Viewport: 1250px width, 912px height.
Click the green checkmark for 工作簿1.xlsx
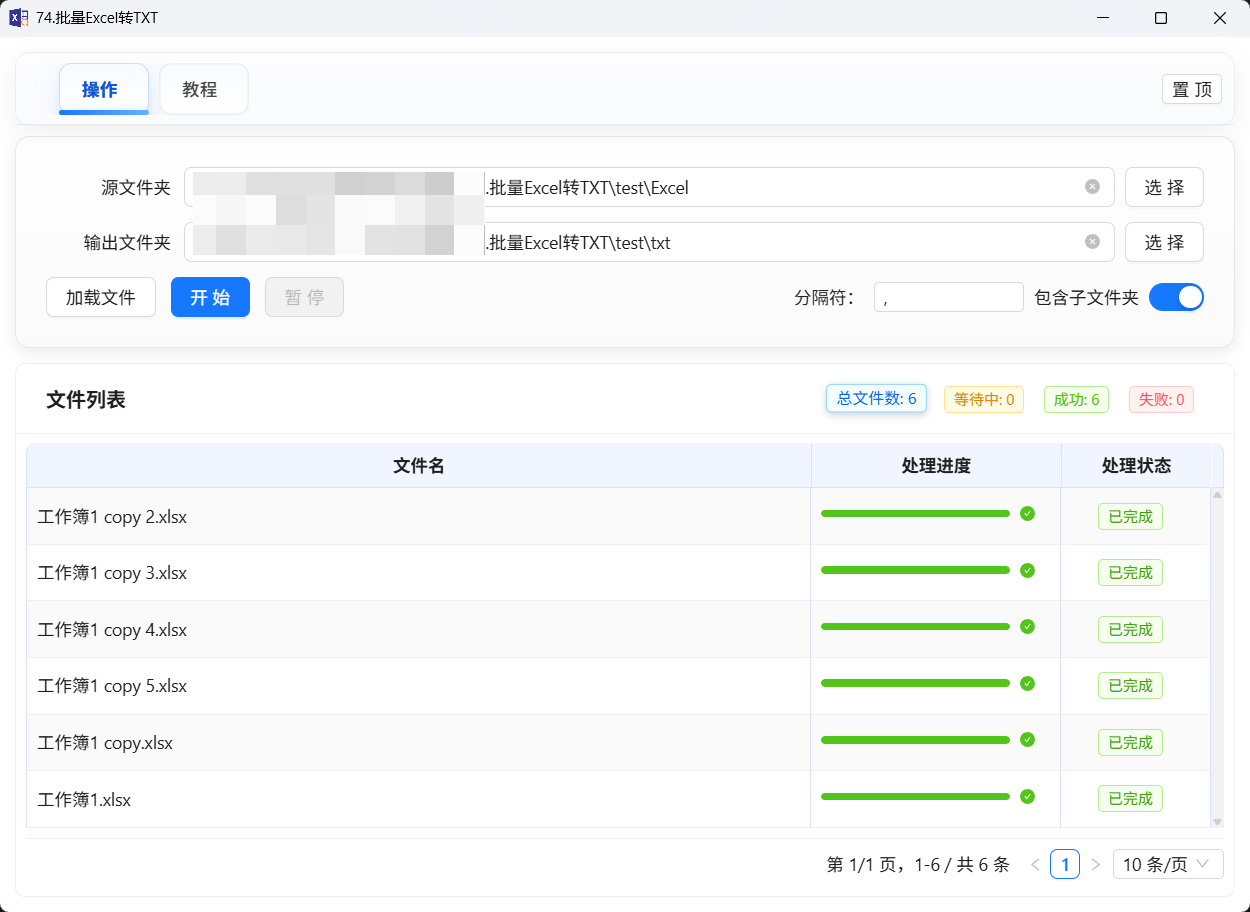tap(1027, 797)
